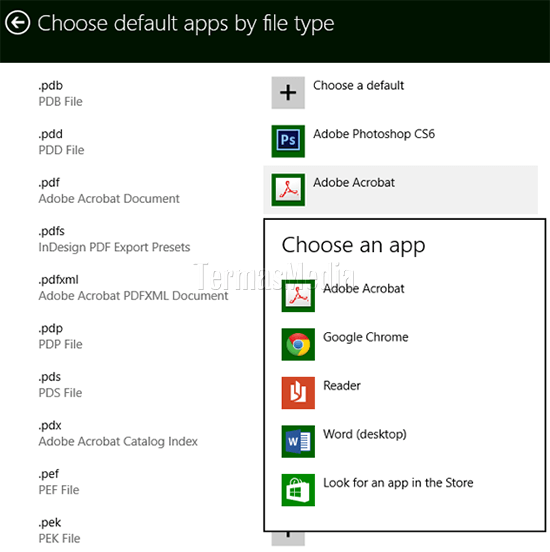The image size is (550, 552).
Task: Click 'Adobe Acrobat Document' description
Action: tap(109, 199)
